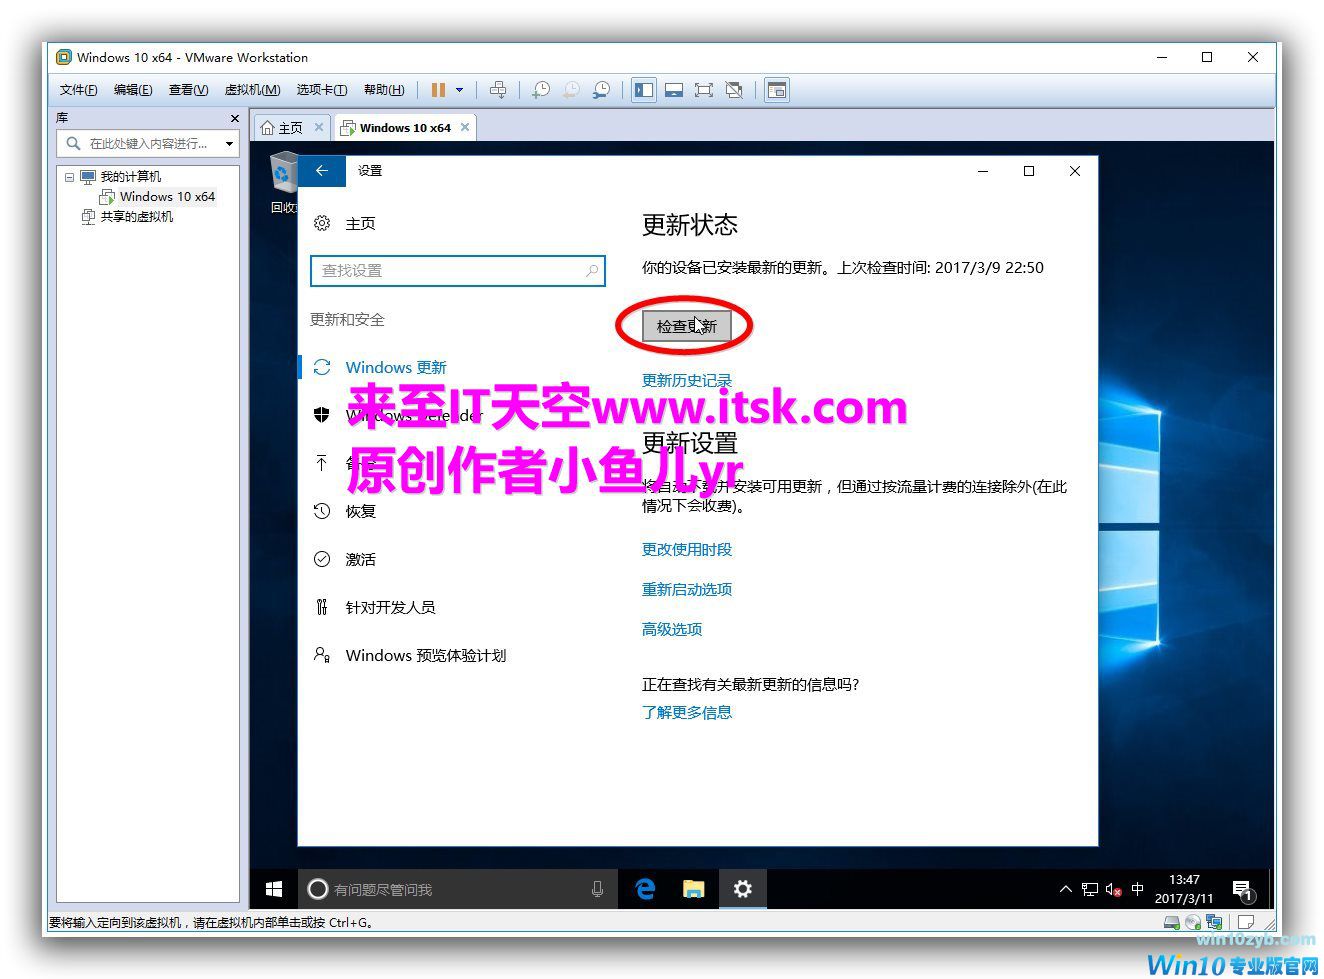1324x979 pixels.
Task: Select 激活 in the settings sidebar
Action: 360,560
